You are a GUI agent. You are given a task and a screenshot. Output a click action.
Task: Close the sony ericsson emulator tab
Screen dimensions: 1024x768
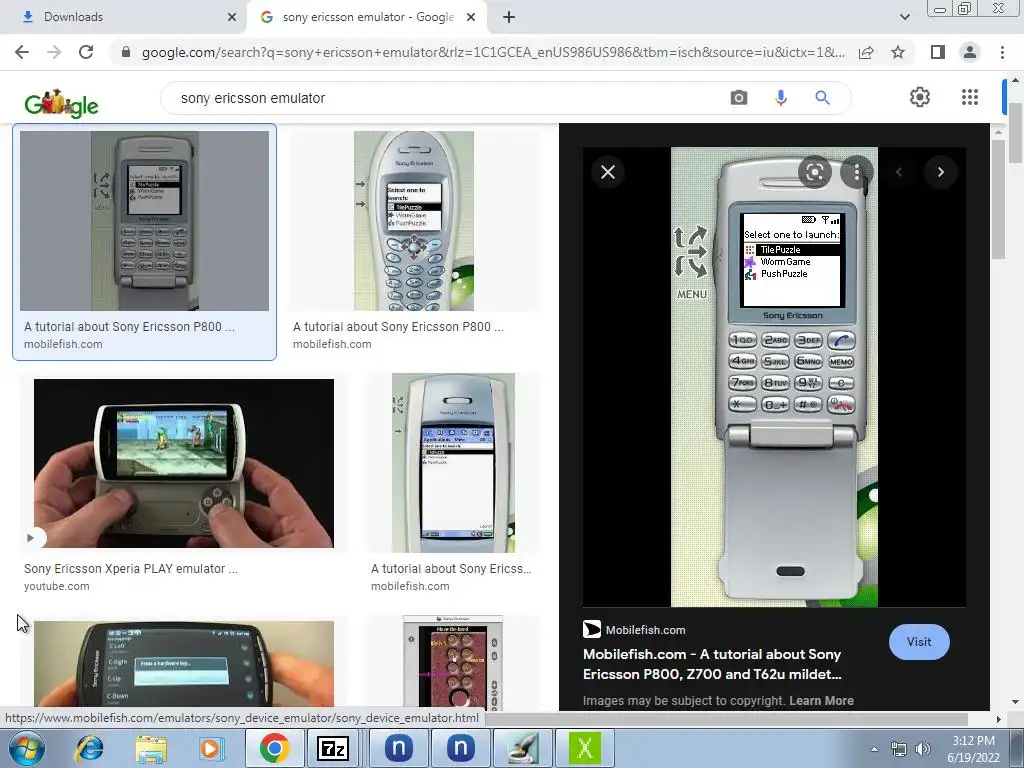471,17
